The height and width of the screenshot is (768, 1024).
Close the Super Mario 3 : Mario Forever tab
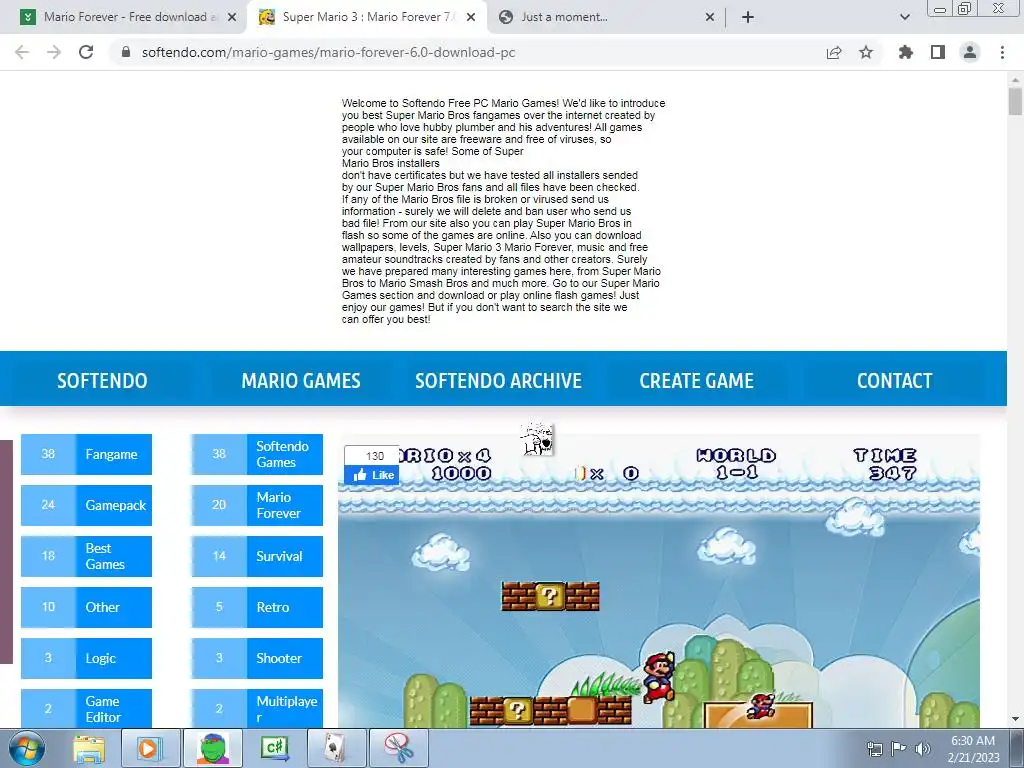point(471,17)
